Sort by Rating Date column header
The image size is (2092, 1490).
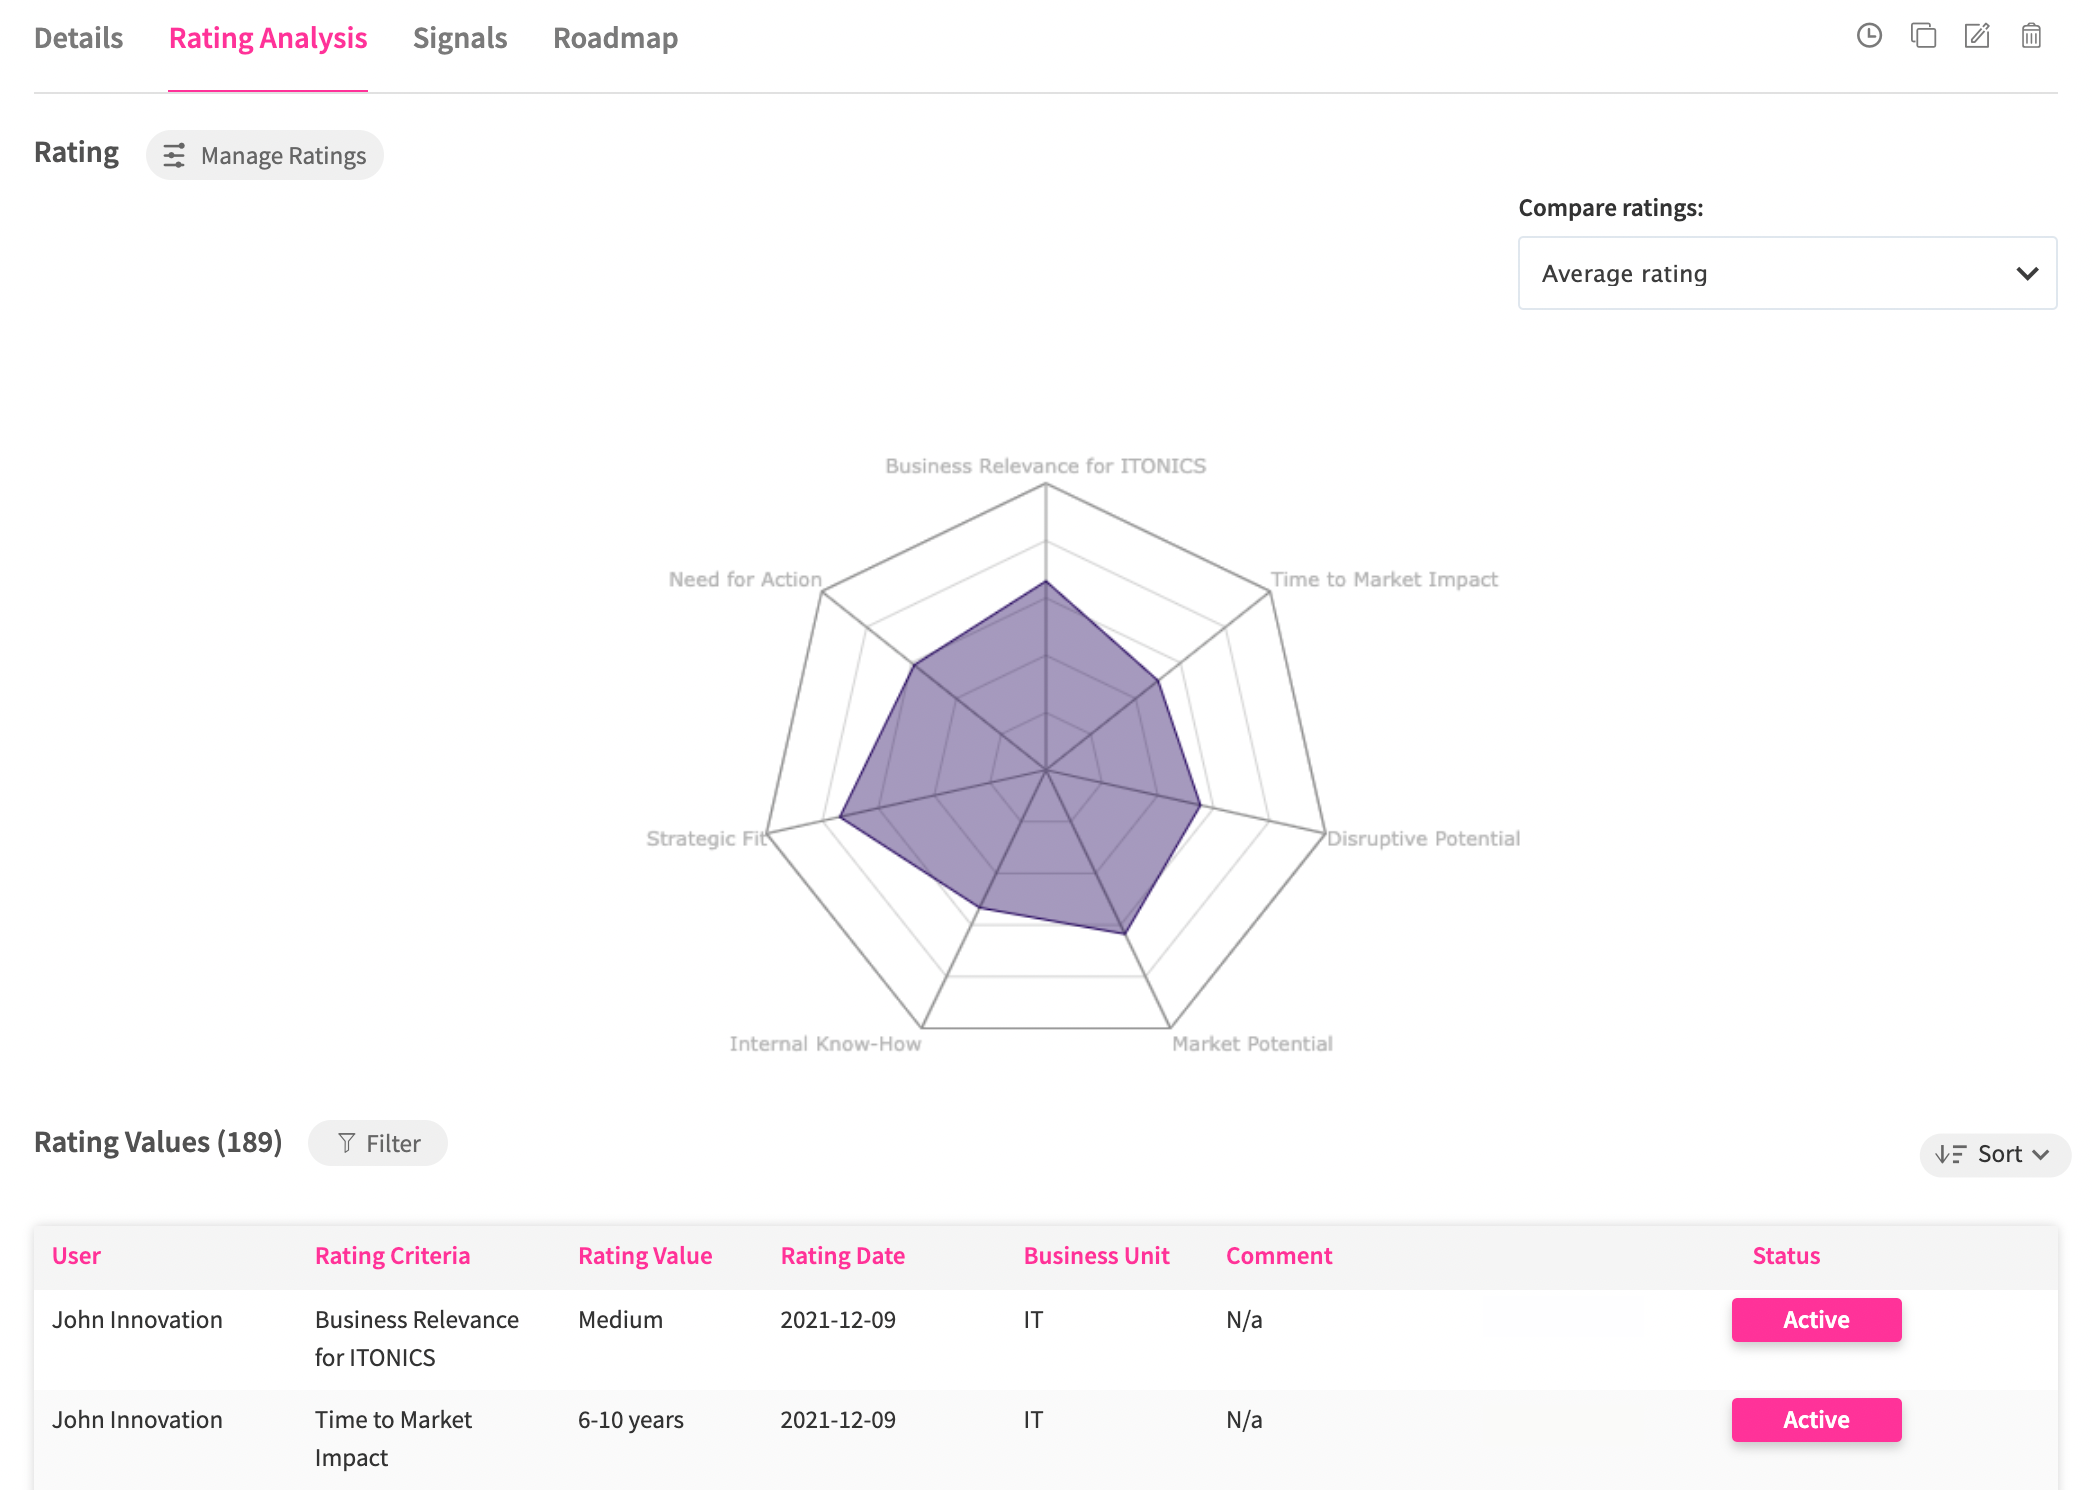[x=842, y=1256]
